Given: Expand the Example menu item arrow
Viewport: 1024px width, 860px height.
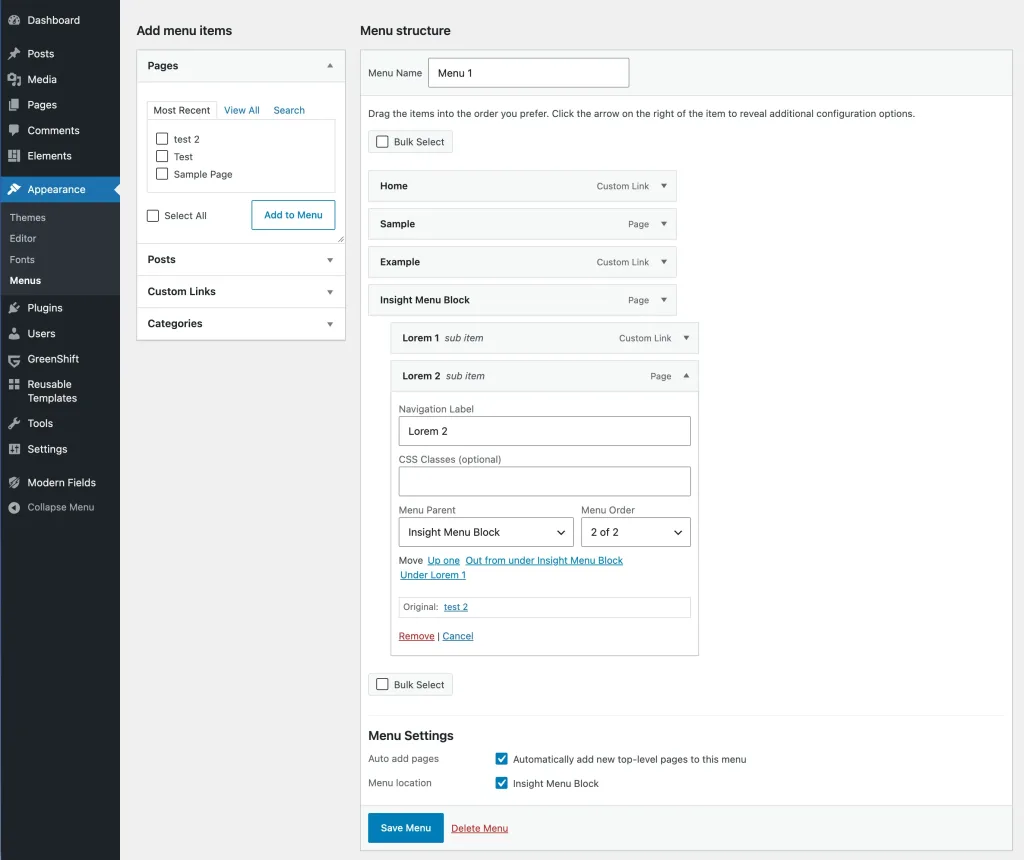Looking at the screenshot, I should (x=664, y=262).
